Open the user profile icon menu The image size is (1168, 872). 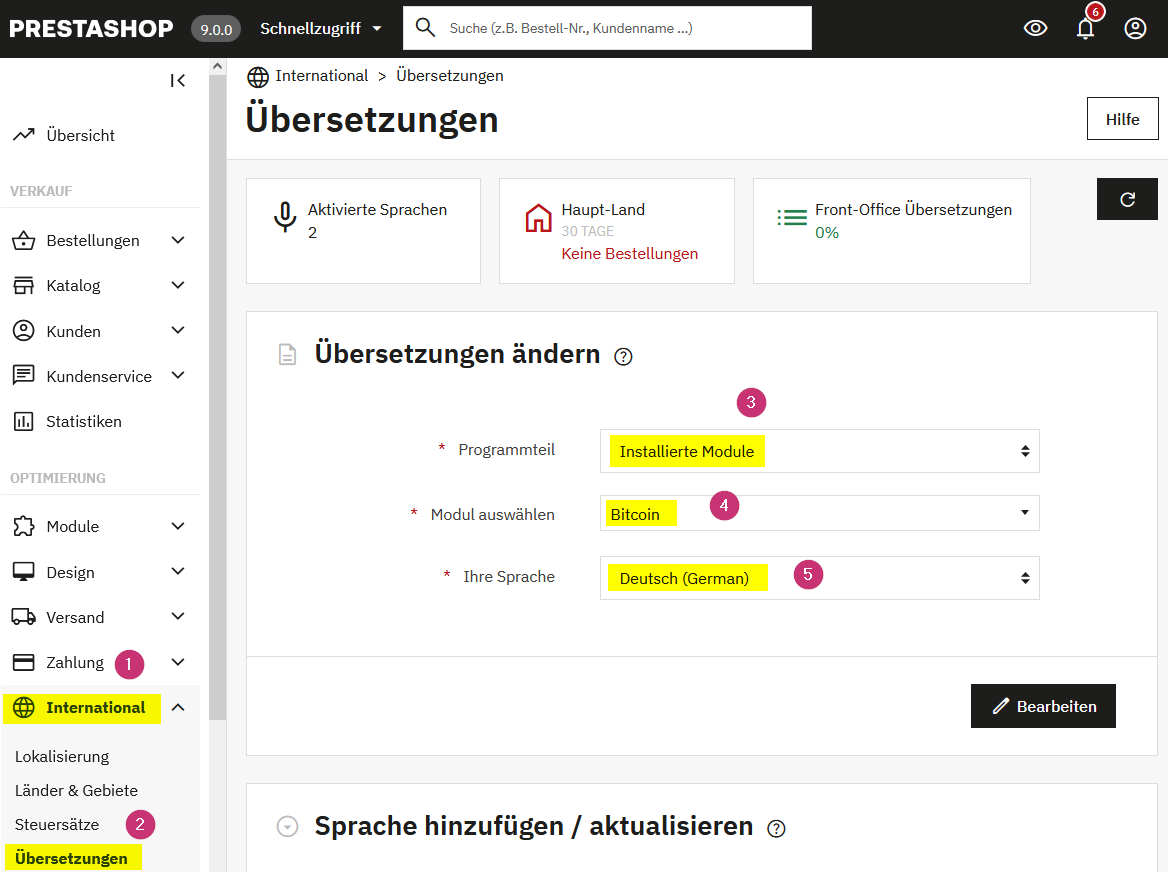click(1135, 29)
